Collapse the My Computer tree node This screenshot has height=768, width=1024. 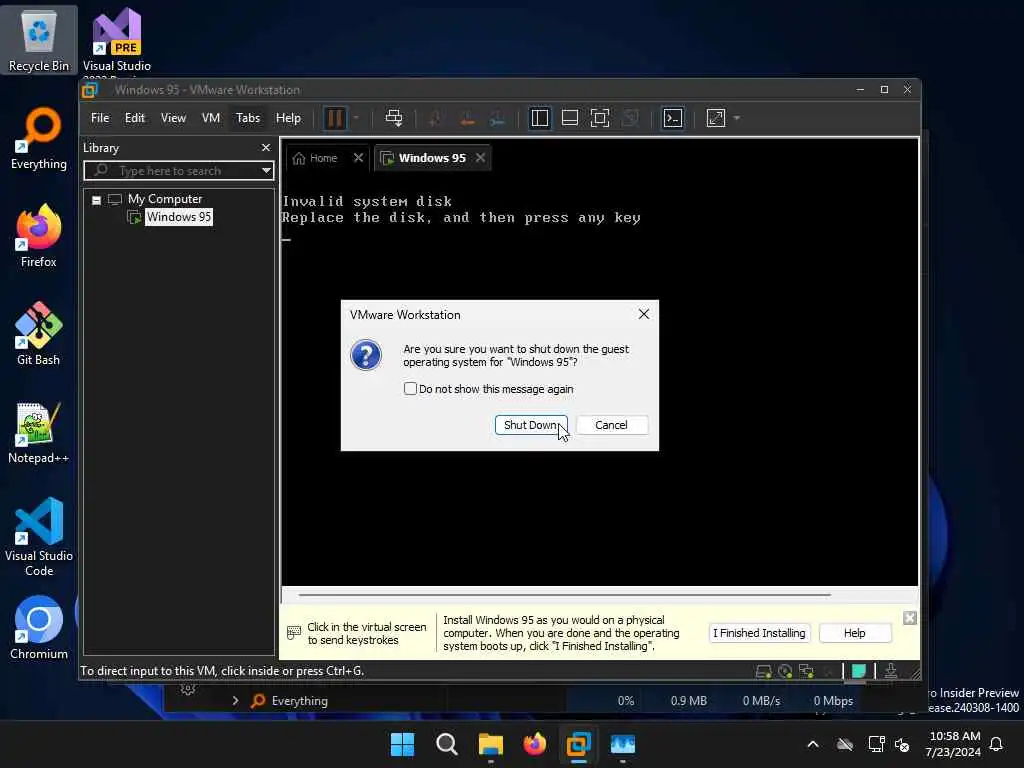click(96, 200)
